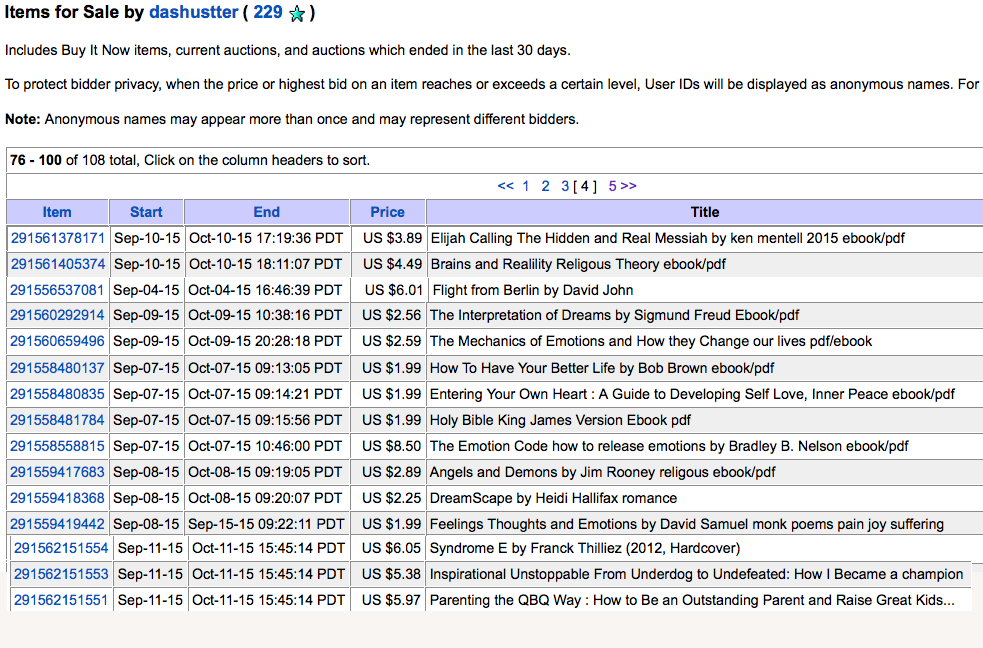Select title Feelings Thoughts and Emotions by David Samuel
Image resolution: width=983 pixels, height=648 pixels.
(x=686, y=524)
